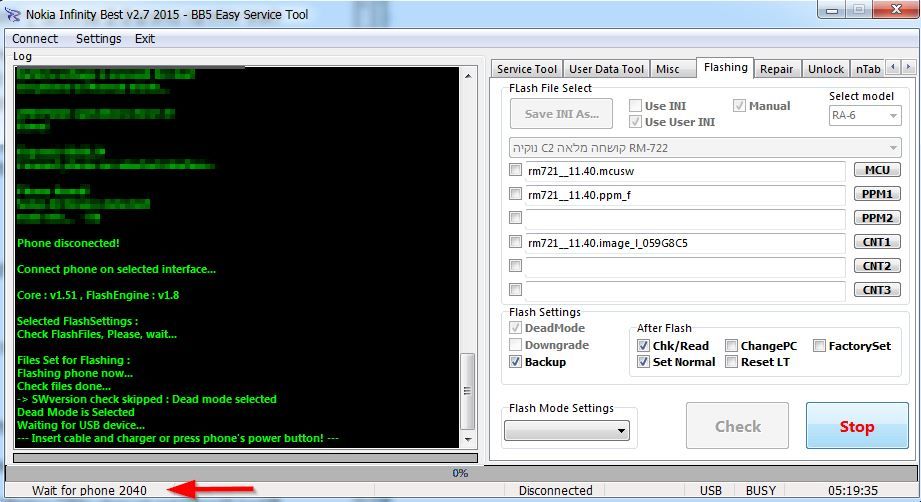Toggle the Manual checkbox
Image resolution: width=921 pixels, height=502 pixels.
[739, 106]
